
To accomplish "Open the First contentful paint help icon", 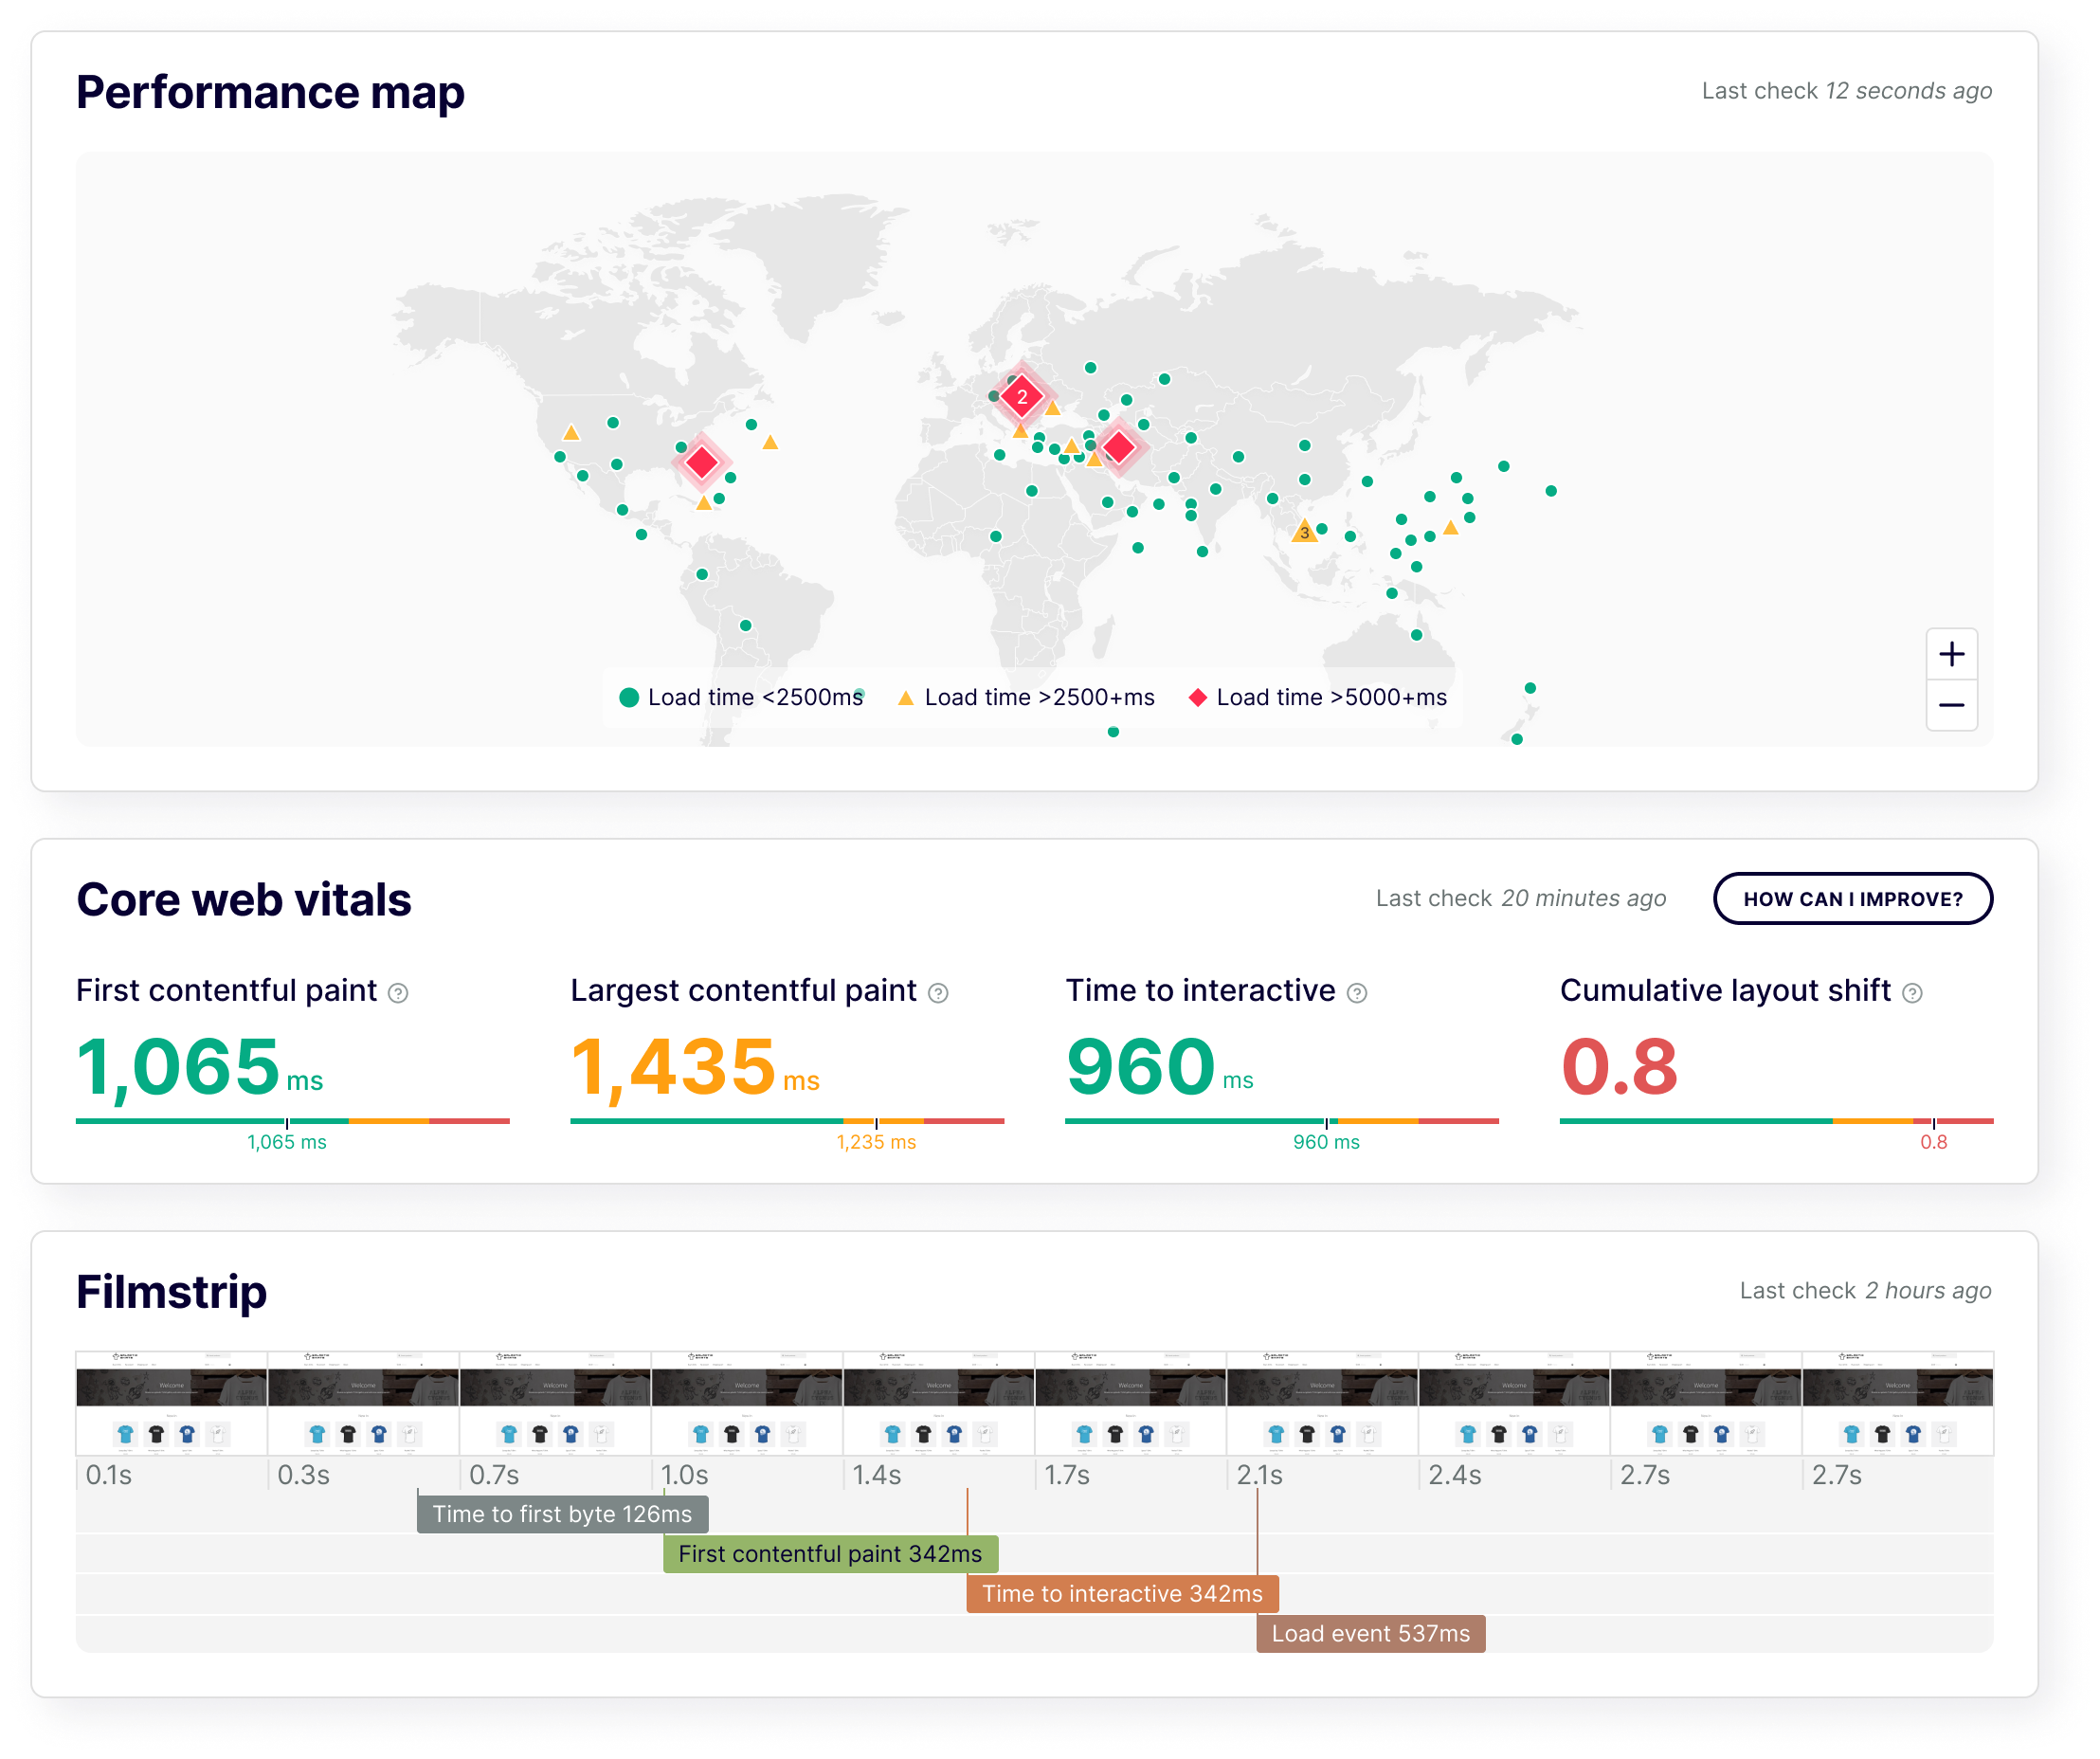I will click(x=397, y=994).
